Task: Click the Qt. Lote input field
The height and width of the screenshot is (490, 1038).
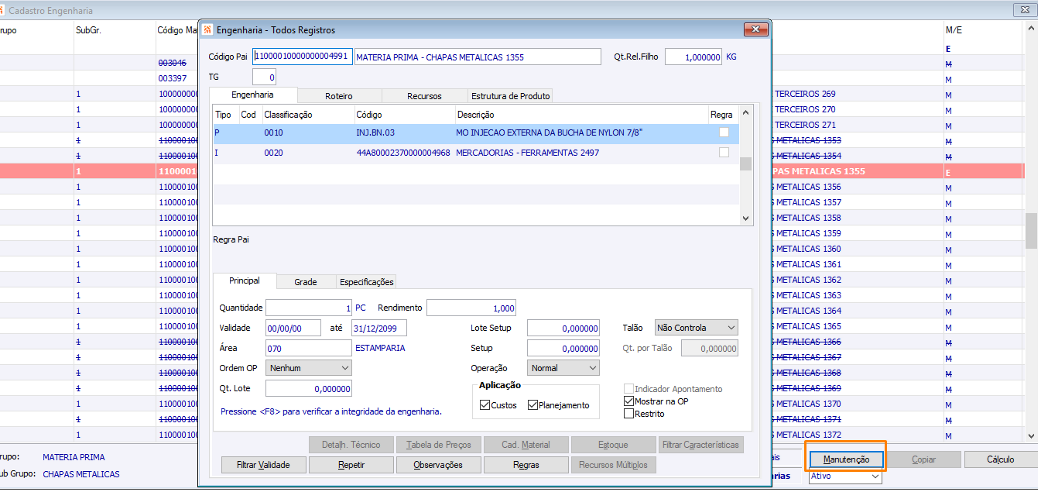Action: [309, 388]
